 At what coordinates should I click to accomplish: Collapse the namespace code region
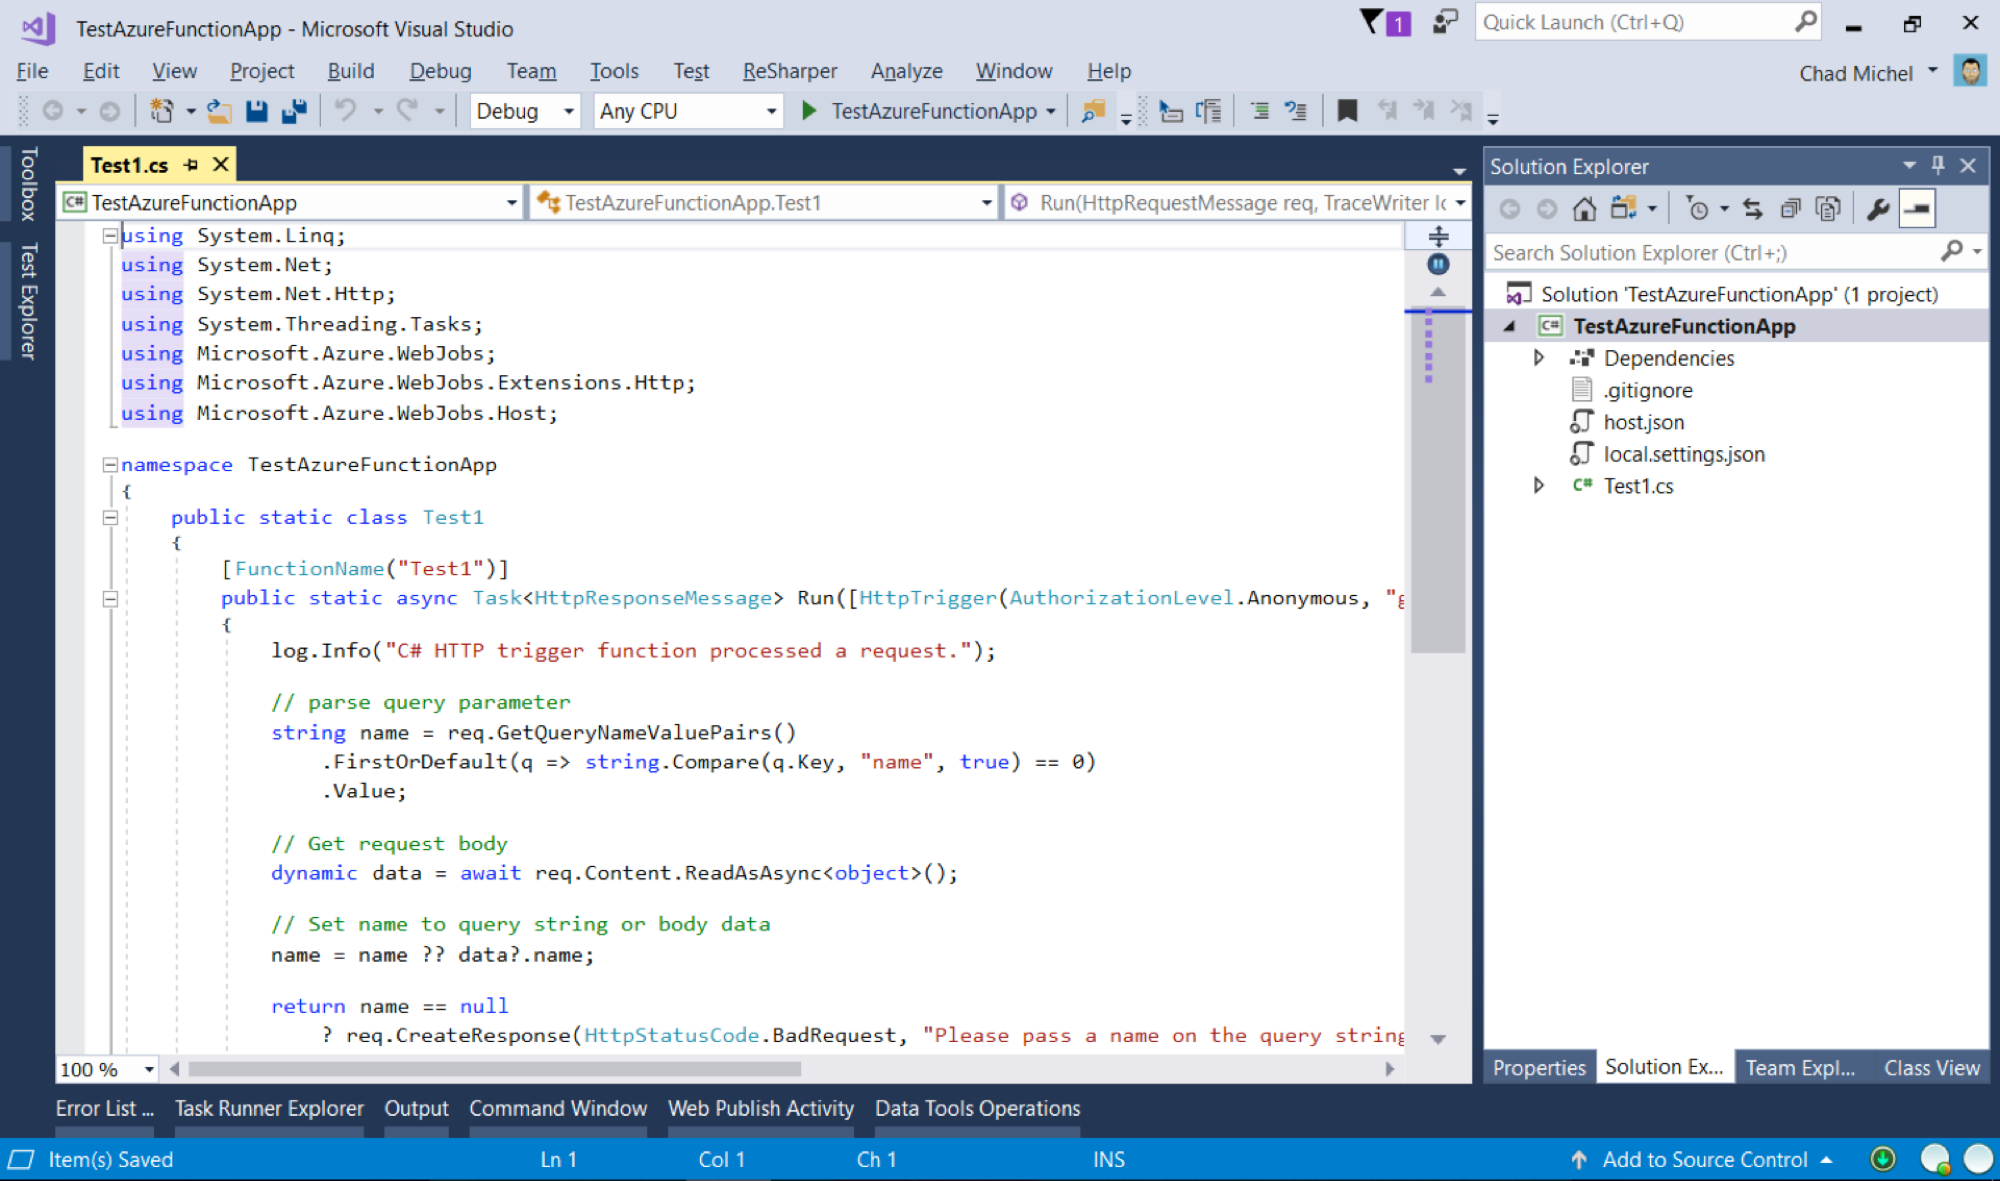click(110, 465)
